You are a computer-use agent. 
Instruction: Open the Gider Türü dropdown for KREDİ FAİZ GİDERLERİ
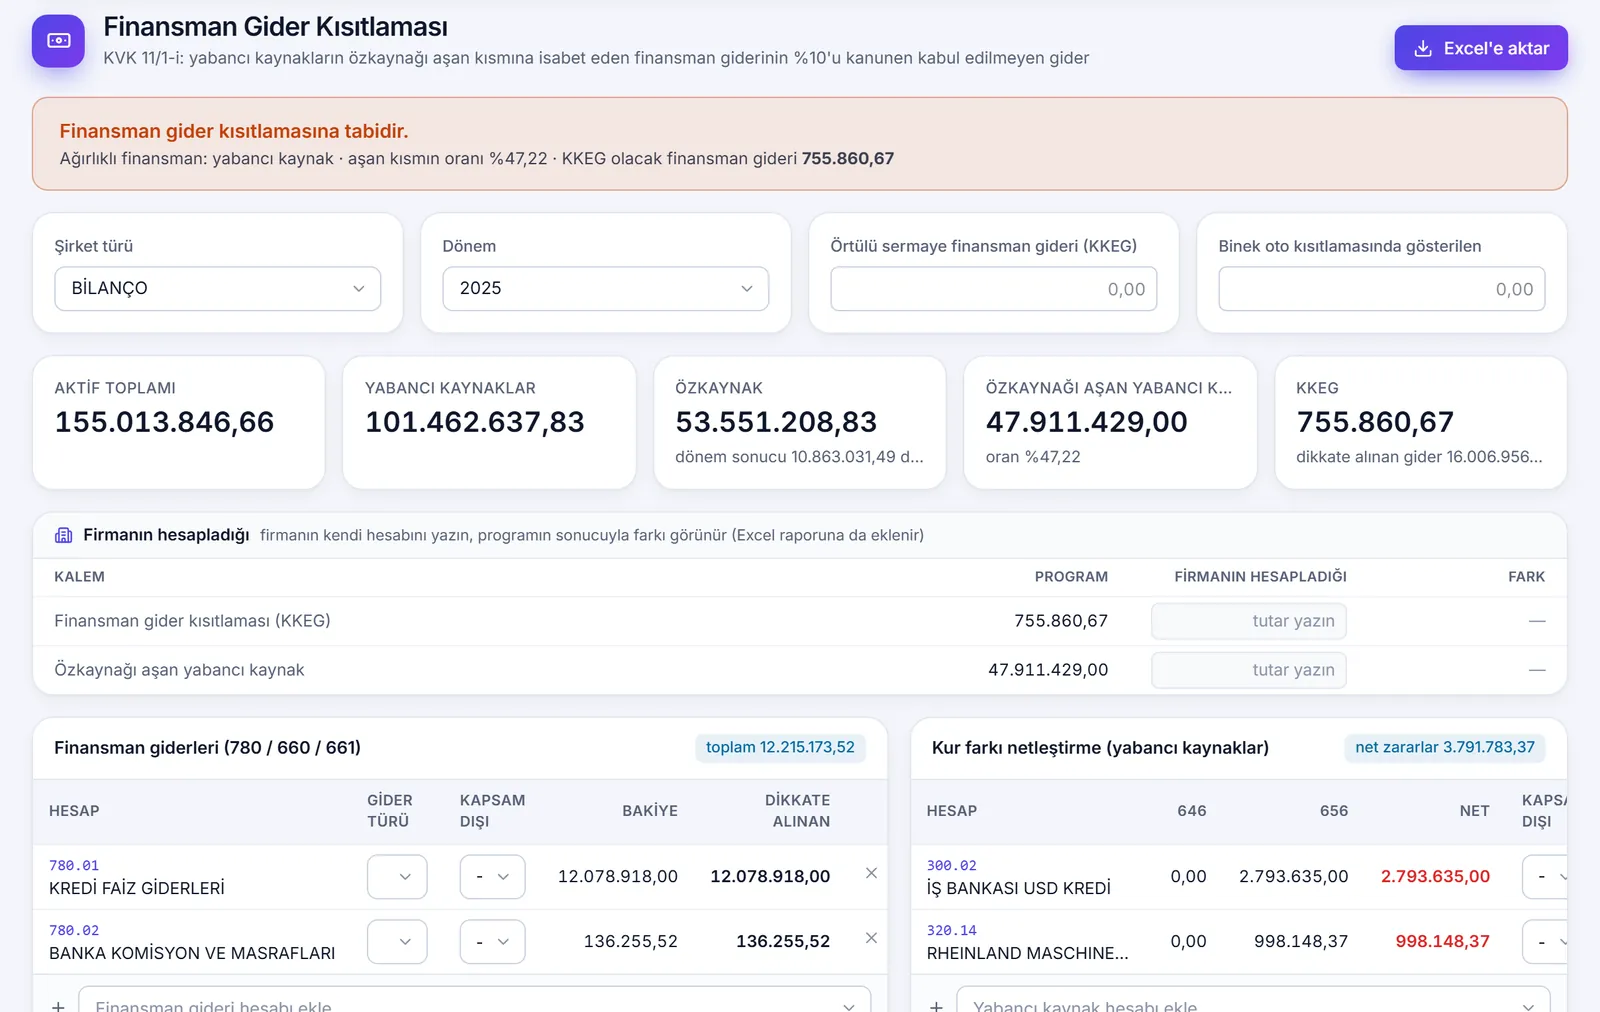397,877
